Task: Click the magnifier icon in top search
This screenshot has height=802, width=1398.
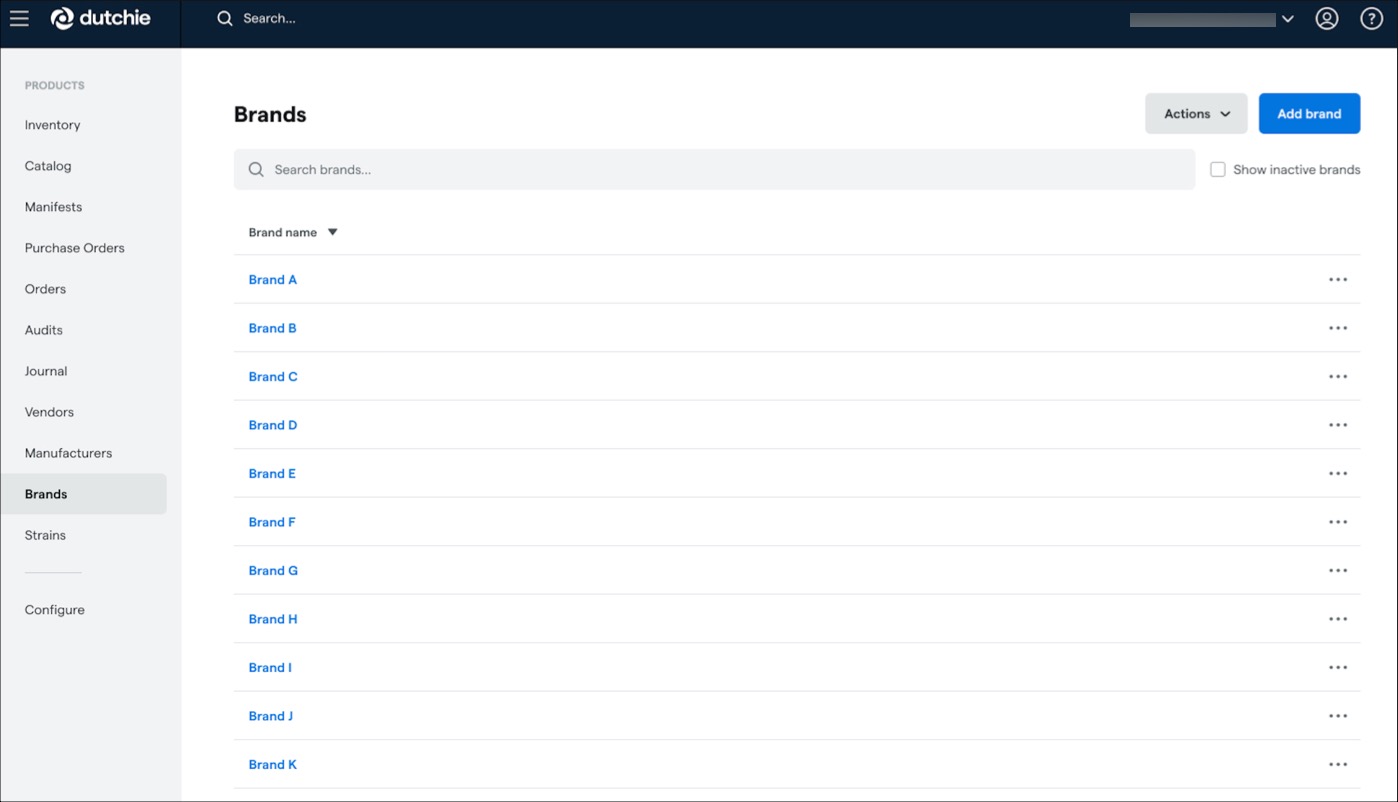Action: click(225, 18)
